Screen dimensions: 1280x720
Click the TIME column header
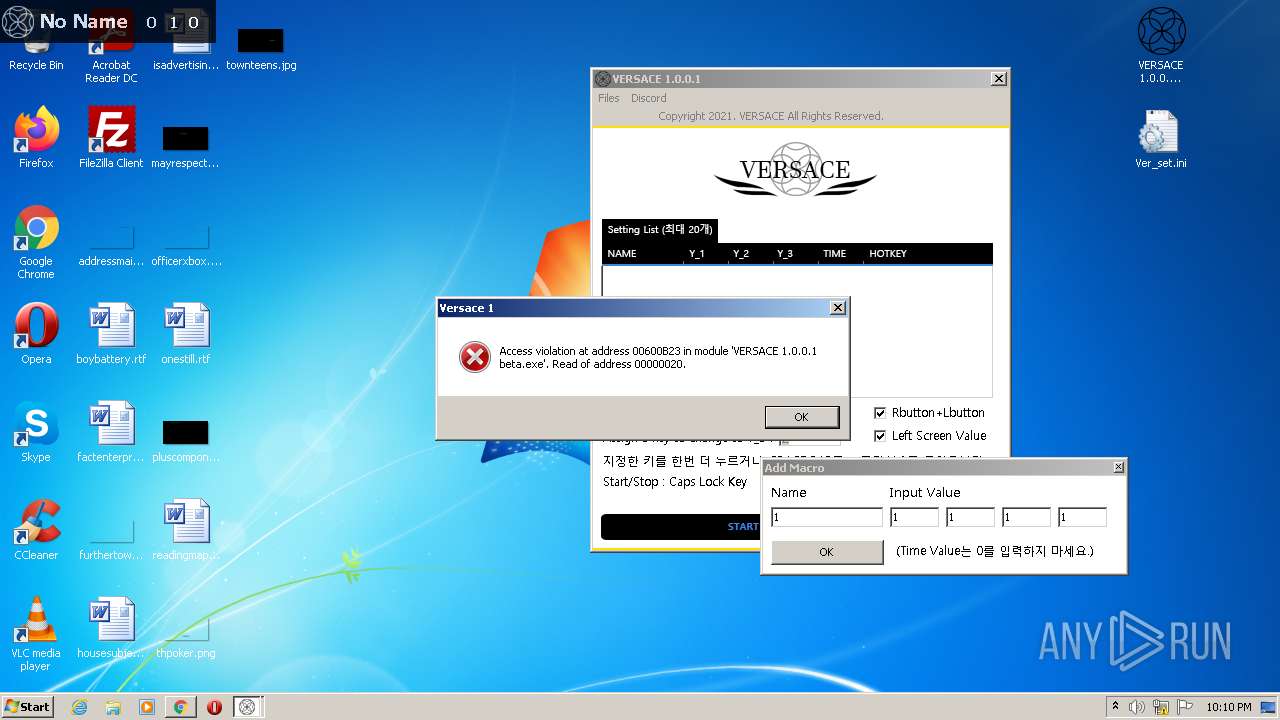pyautogui.click(x=841, y=254)
